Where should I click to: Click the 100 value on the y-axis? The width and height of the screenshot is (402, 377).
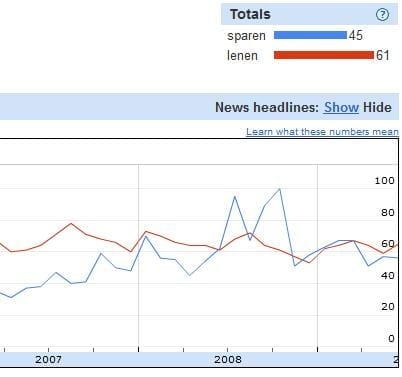pyautogui.click(x=385, y=181)
